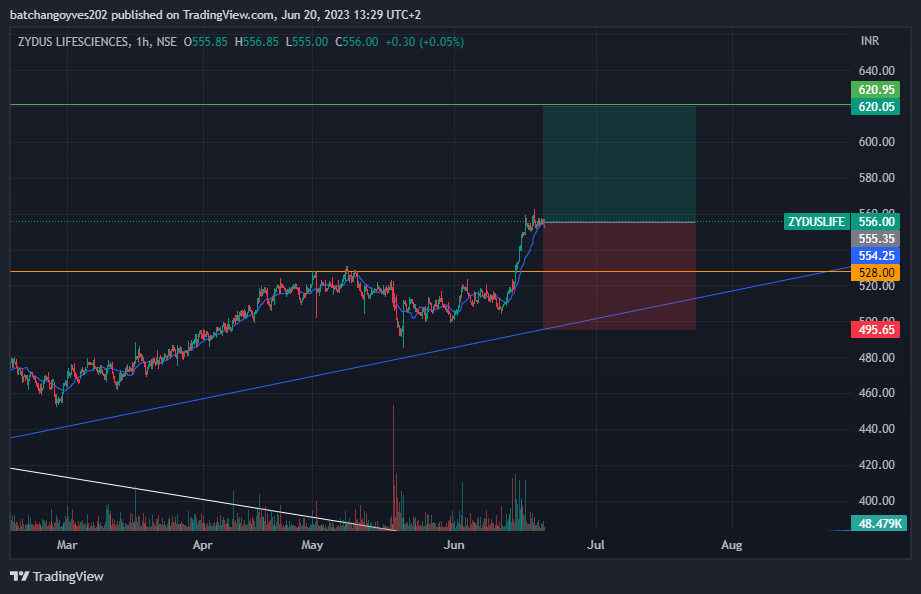
Task: Click the NSE exchange label in title
Action: point(166,42)
